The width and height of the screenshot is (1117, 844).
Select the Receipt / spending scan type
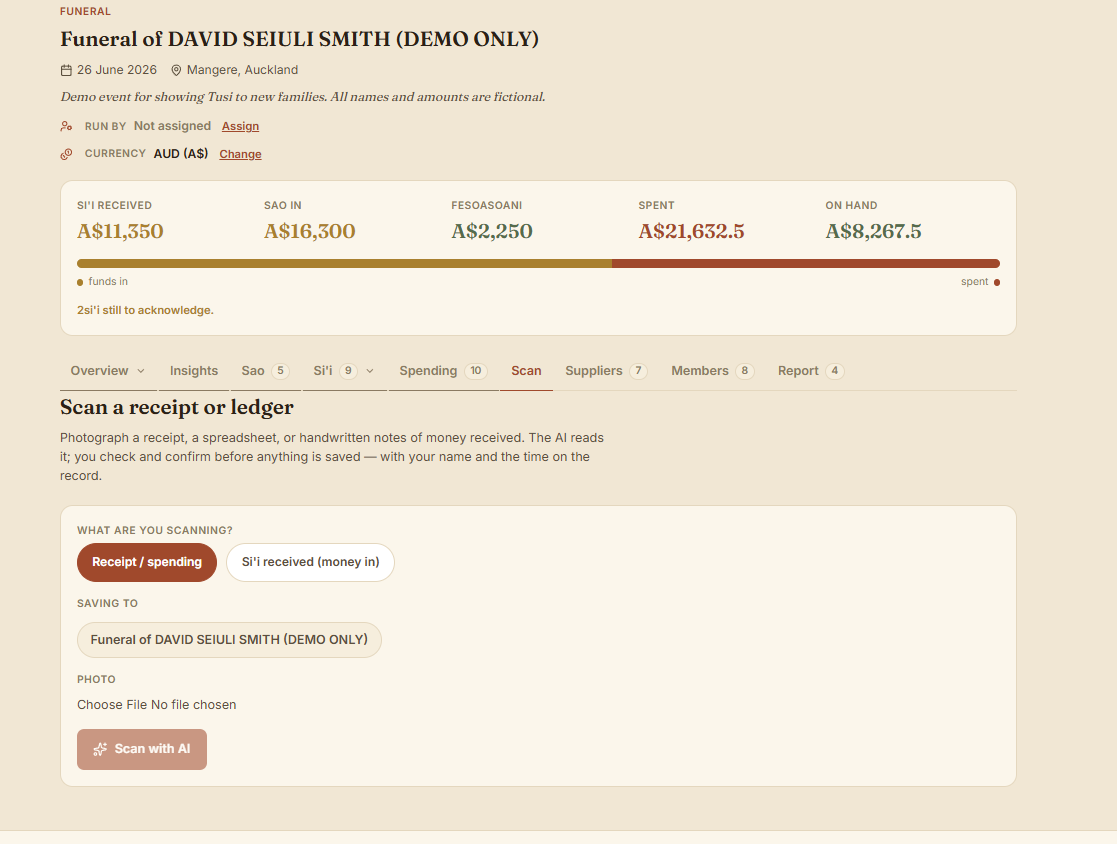[x=147, y=562]
